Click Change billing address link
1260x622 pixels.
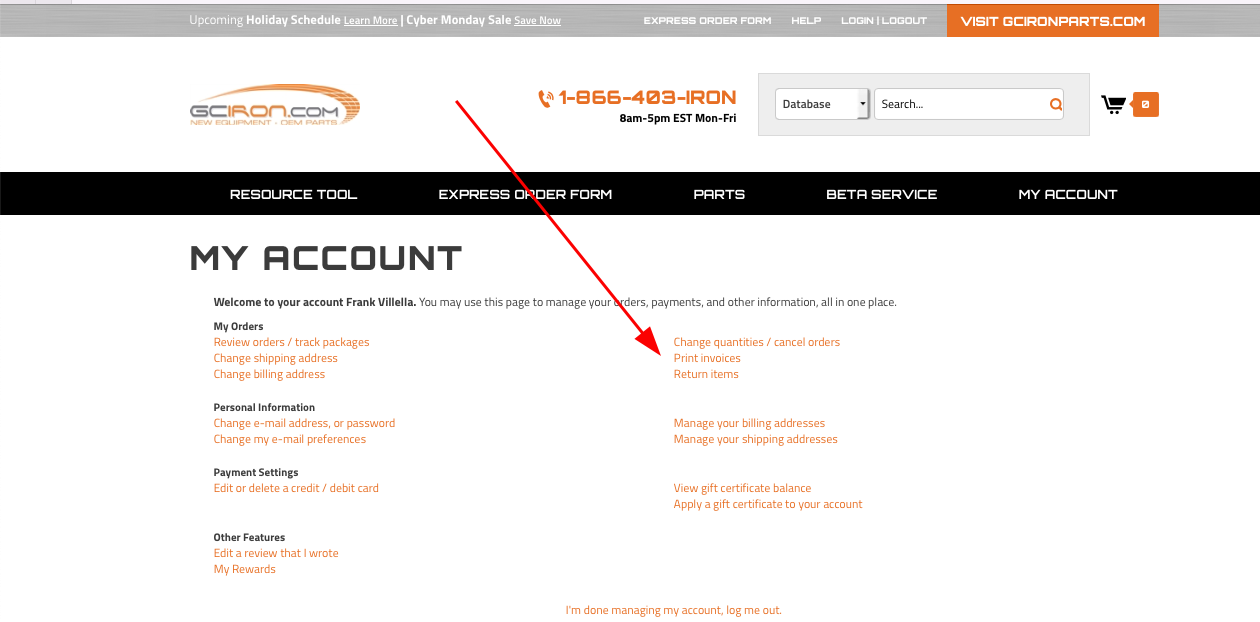click(269, 374)
